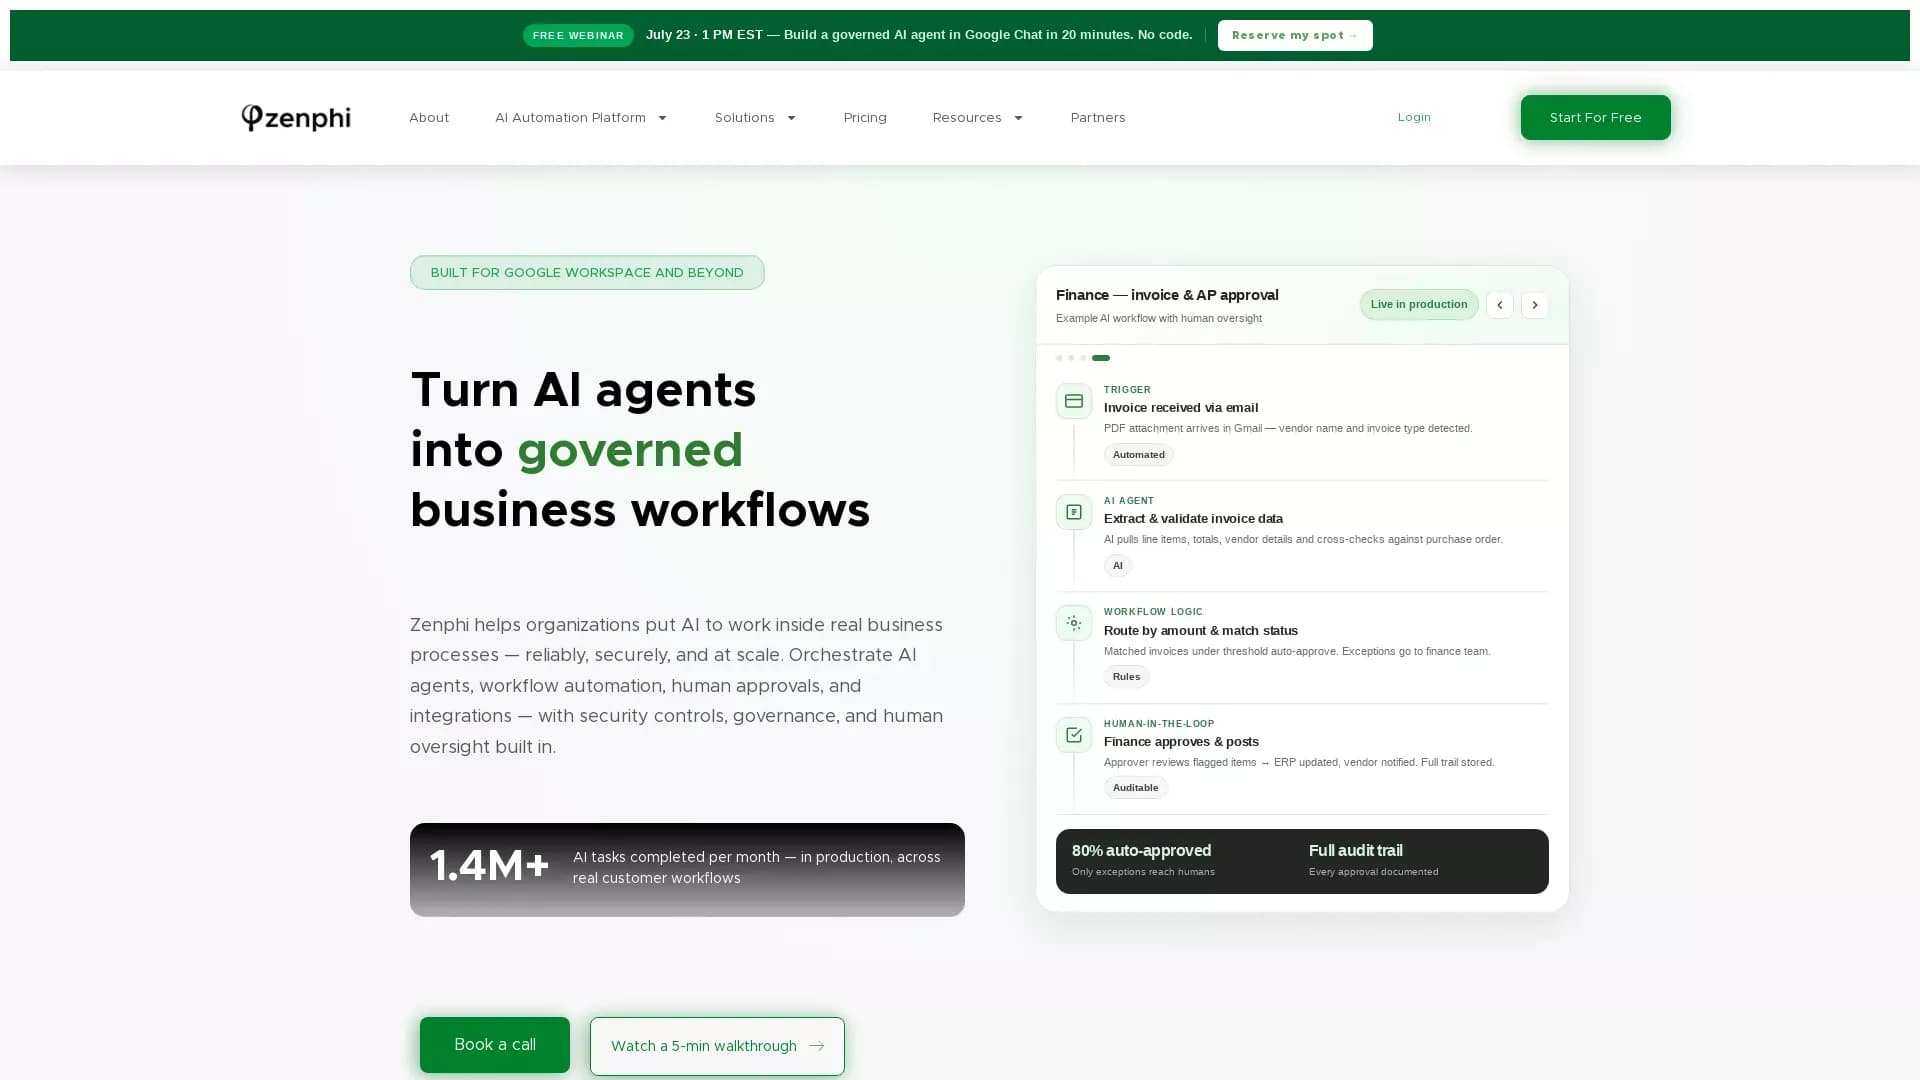Viewport: 1920px width, 1080px height.
Task: Select the AI Agent step icon
Action: [1074, 512]
